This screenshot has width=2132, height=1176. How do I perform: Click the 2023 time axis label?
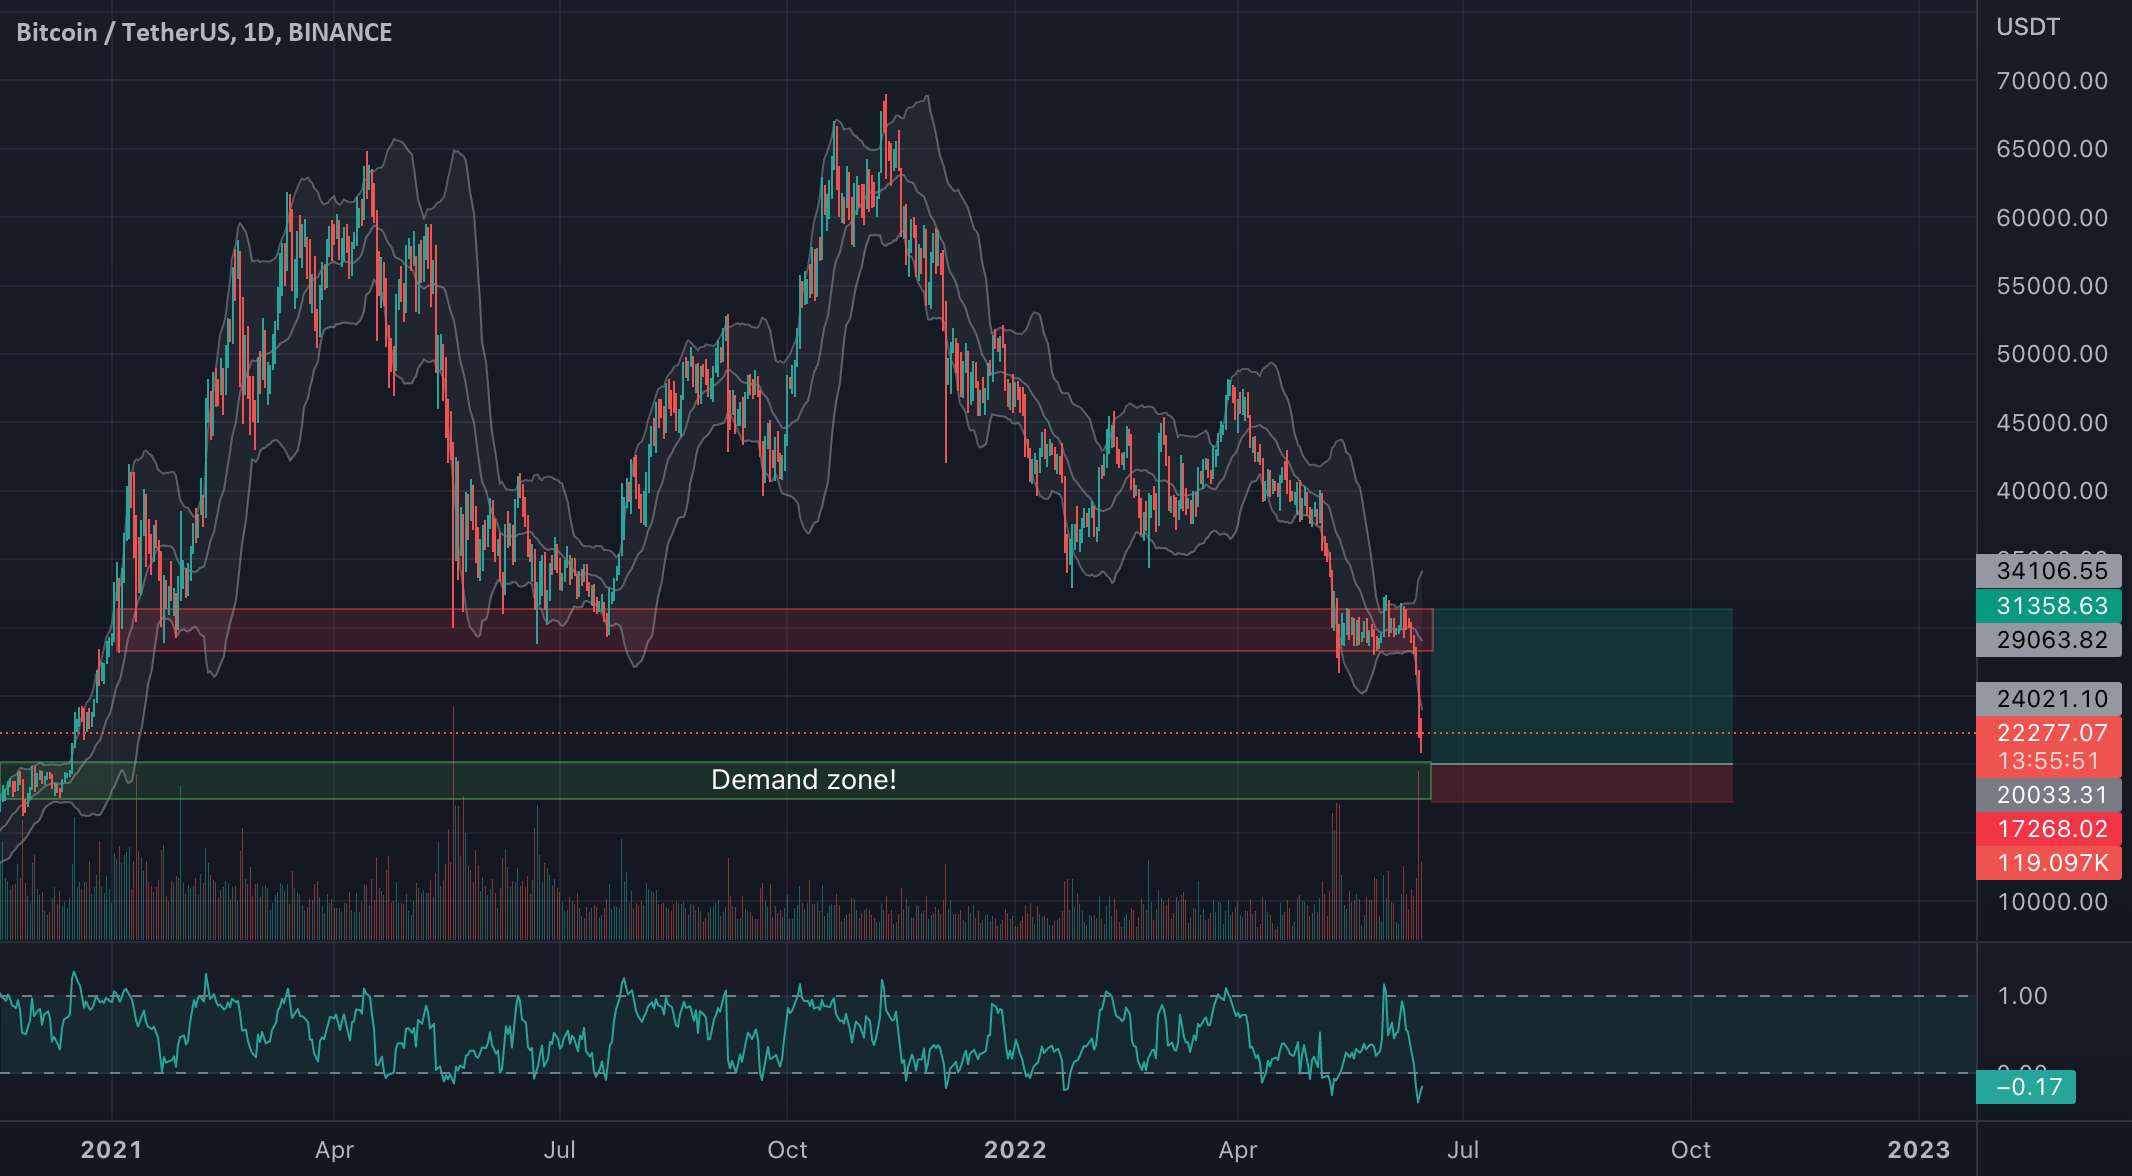point(1918,1150)
